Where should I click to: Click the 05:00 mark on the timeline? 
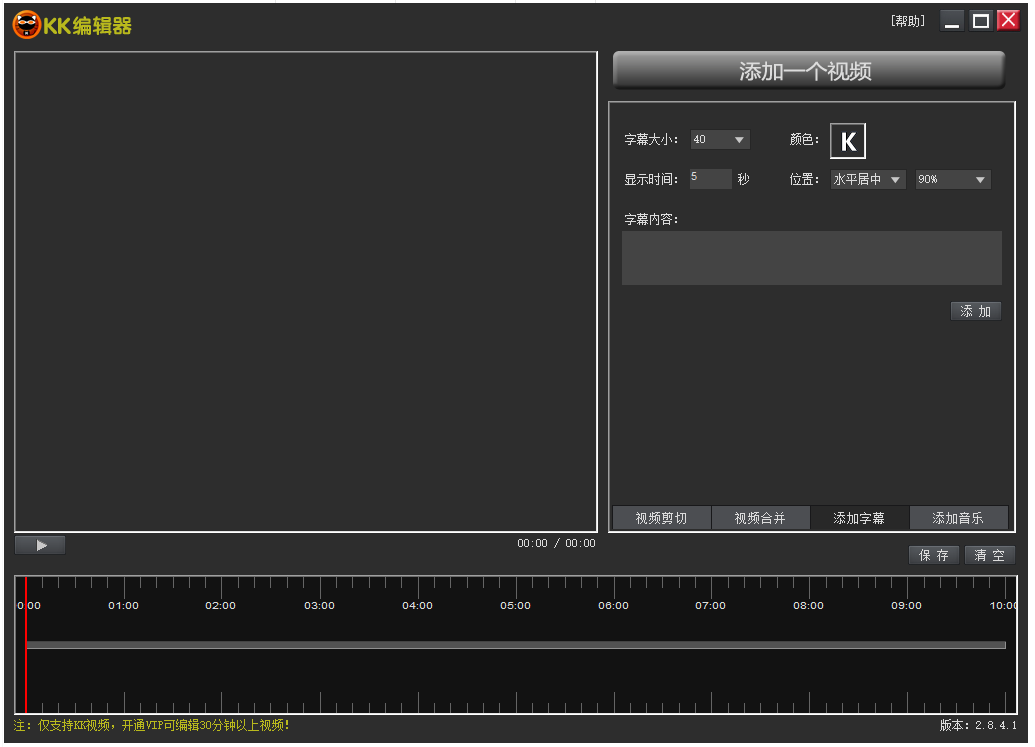tap(515, 605)
